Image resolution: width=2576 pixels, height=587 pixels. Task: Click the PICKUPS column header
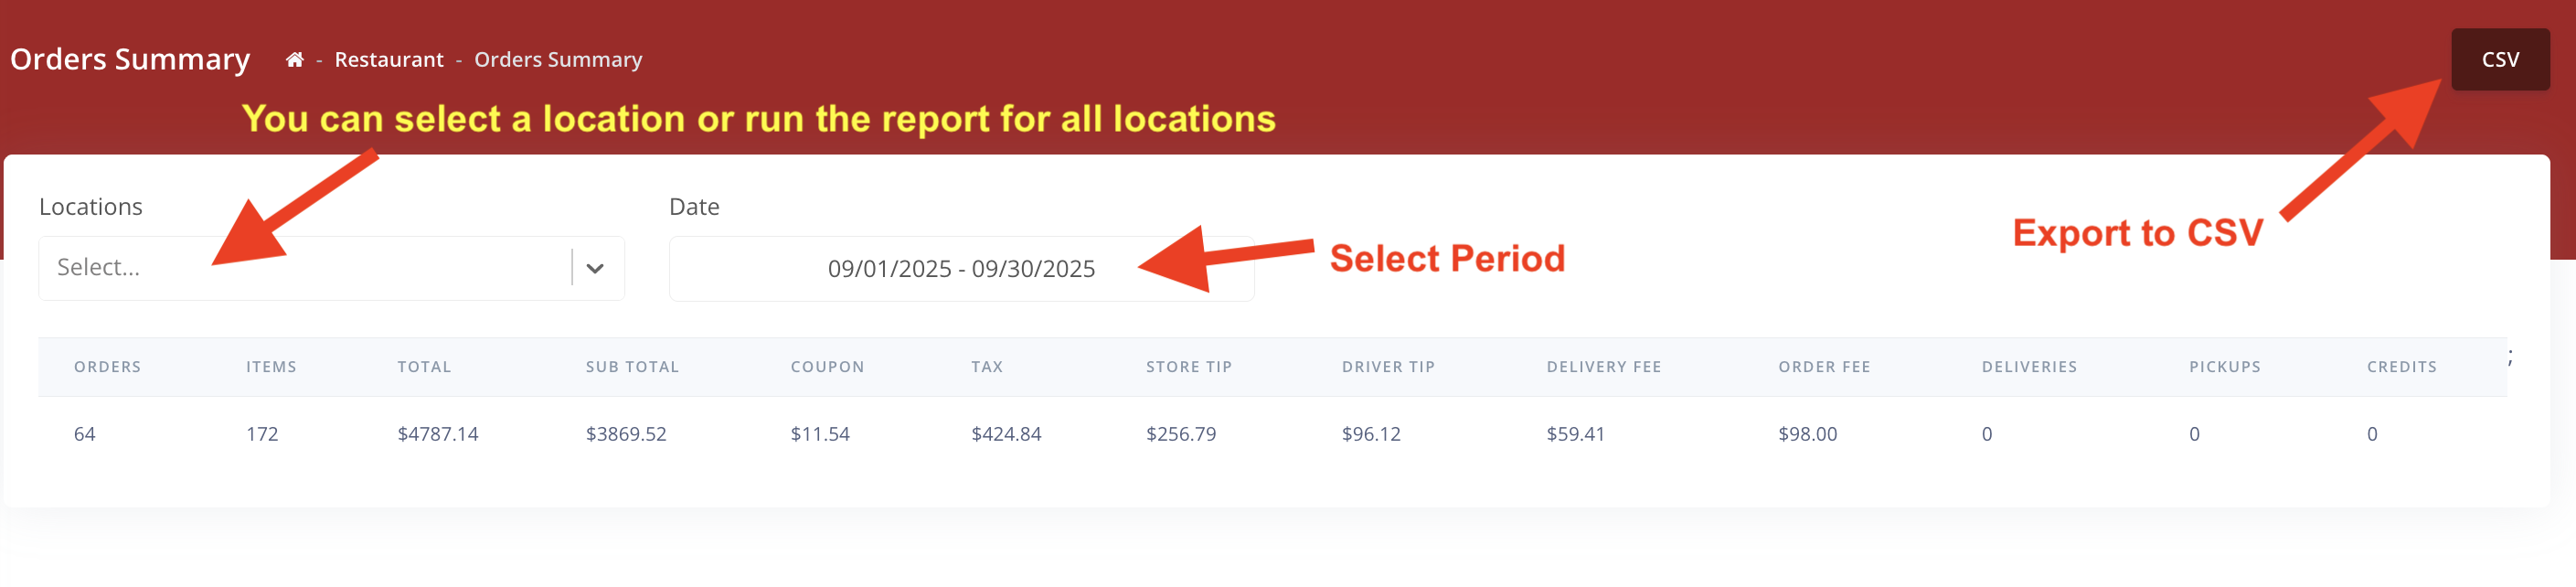click(x=2224, y=367)
